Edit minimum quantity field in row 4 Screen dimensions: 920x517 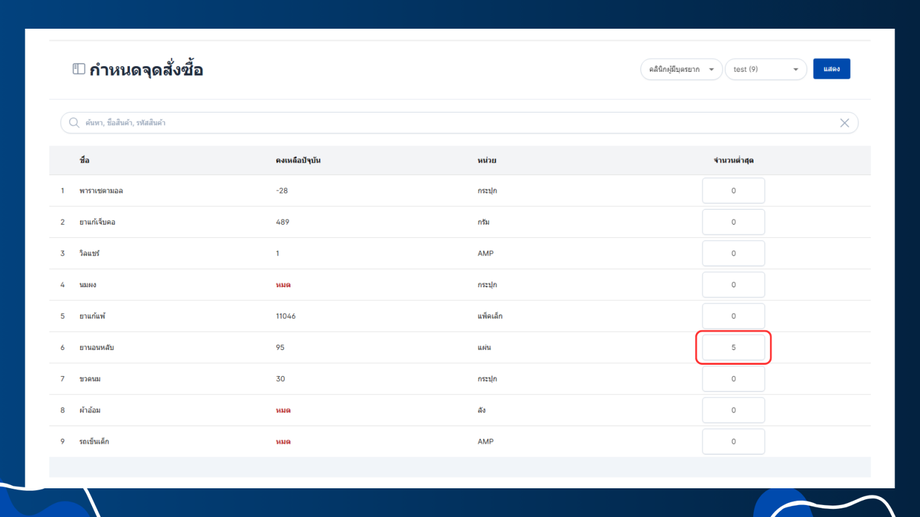pos(733,285)
